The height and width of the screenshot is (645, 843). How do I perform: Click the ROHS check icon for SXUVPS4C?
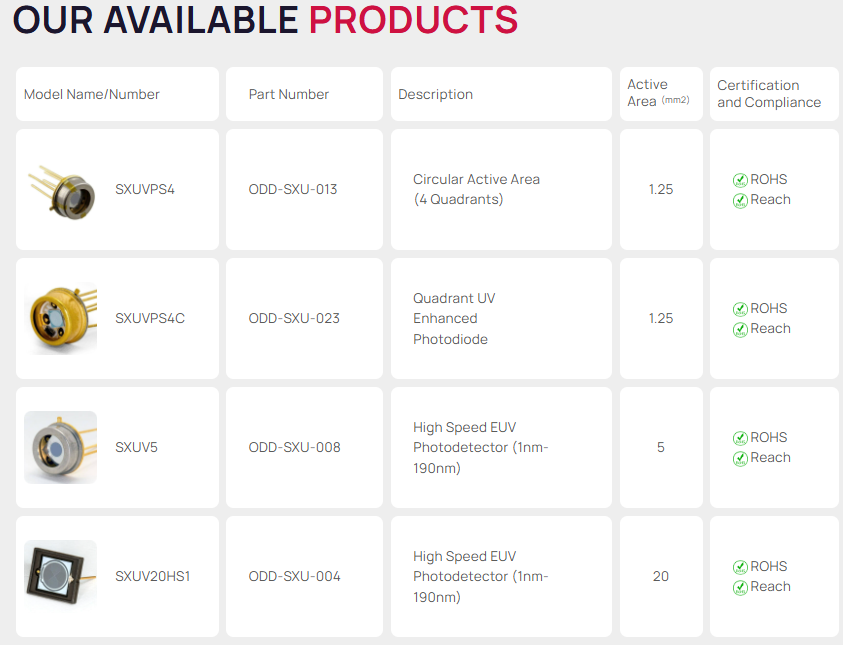pyautogui.click(x=740, y=309)
